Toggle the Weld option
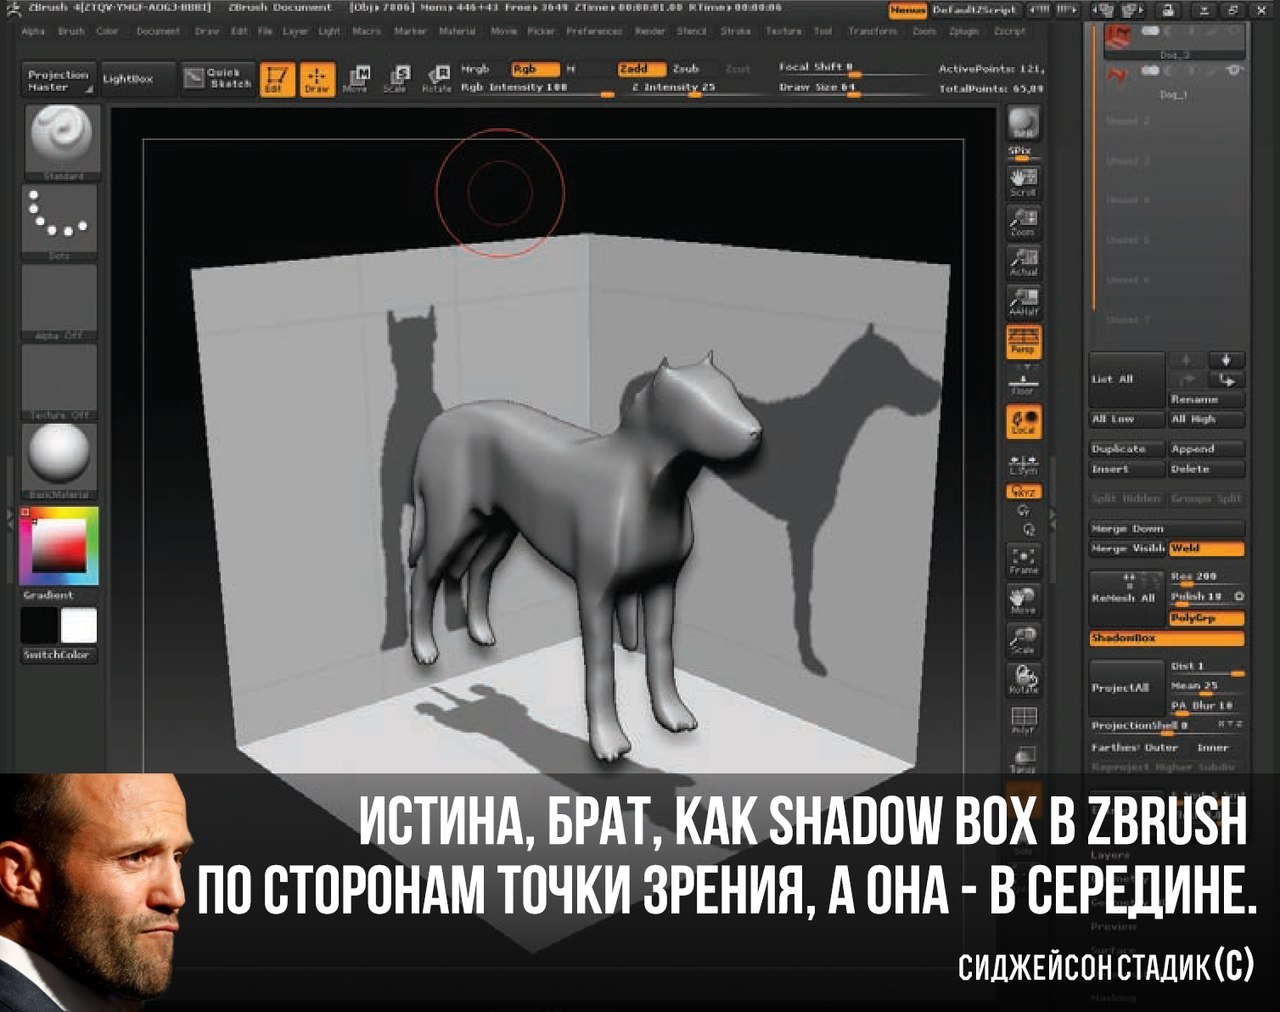The height and width of the screenshot is (1012, 1280). click(x=1206, y=549)
